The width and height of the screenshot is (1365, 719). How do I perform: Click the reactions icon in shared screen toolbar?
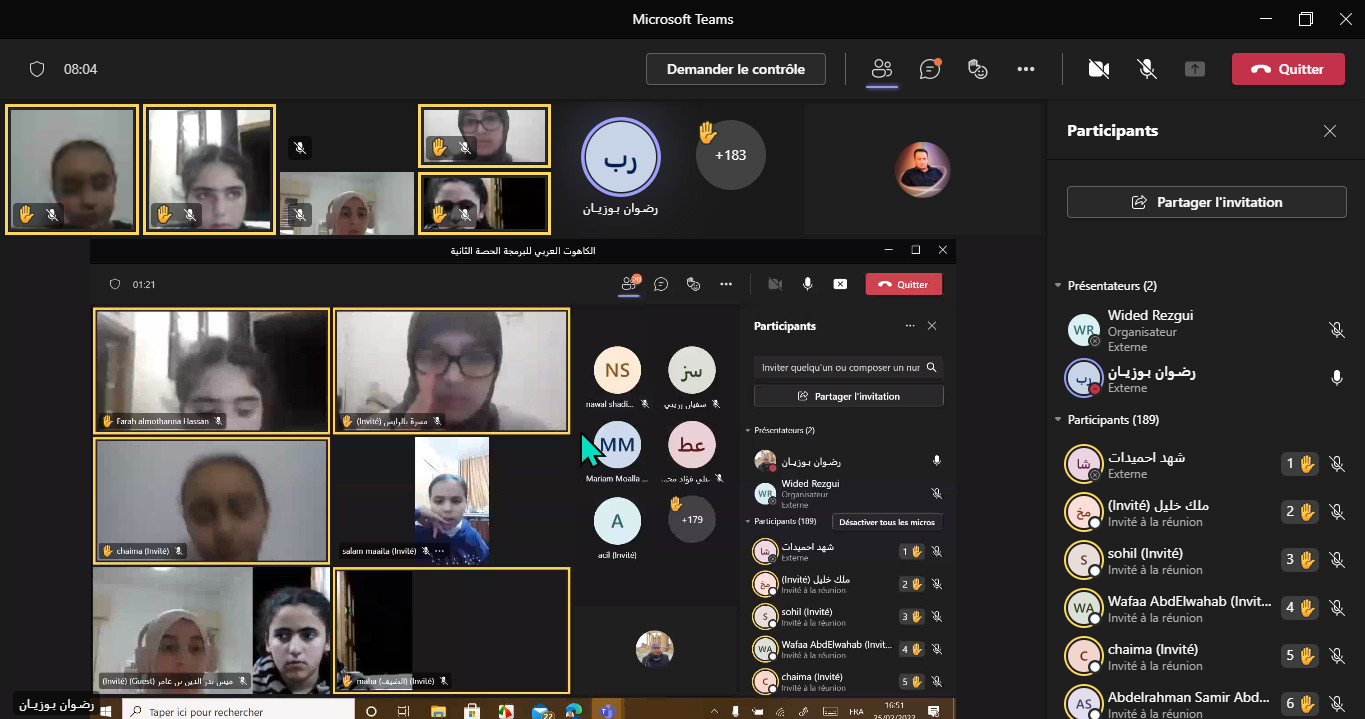pos(693,284)
